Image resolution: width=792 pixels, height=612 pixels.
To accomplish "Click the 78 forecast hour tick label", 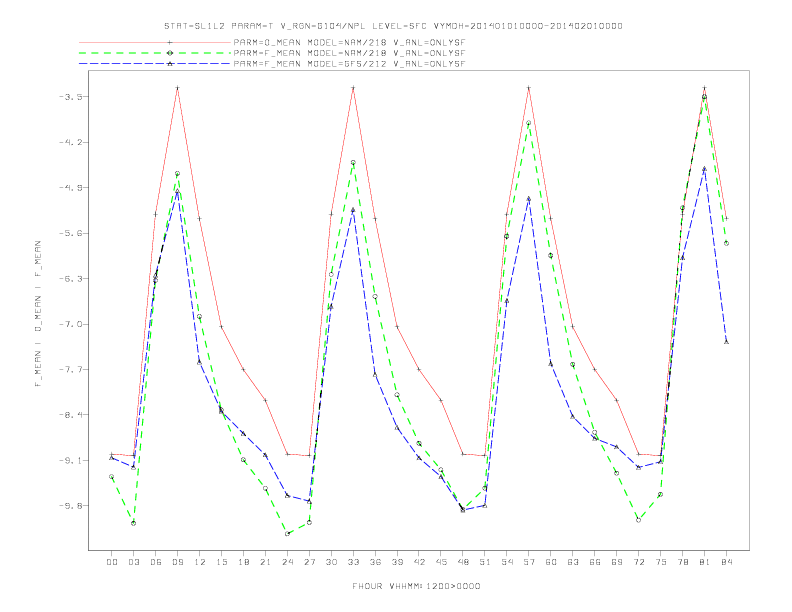I will coord(683,562).
